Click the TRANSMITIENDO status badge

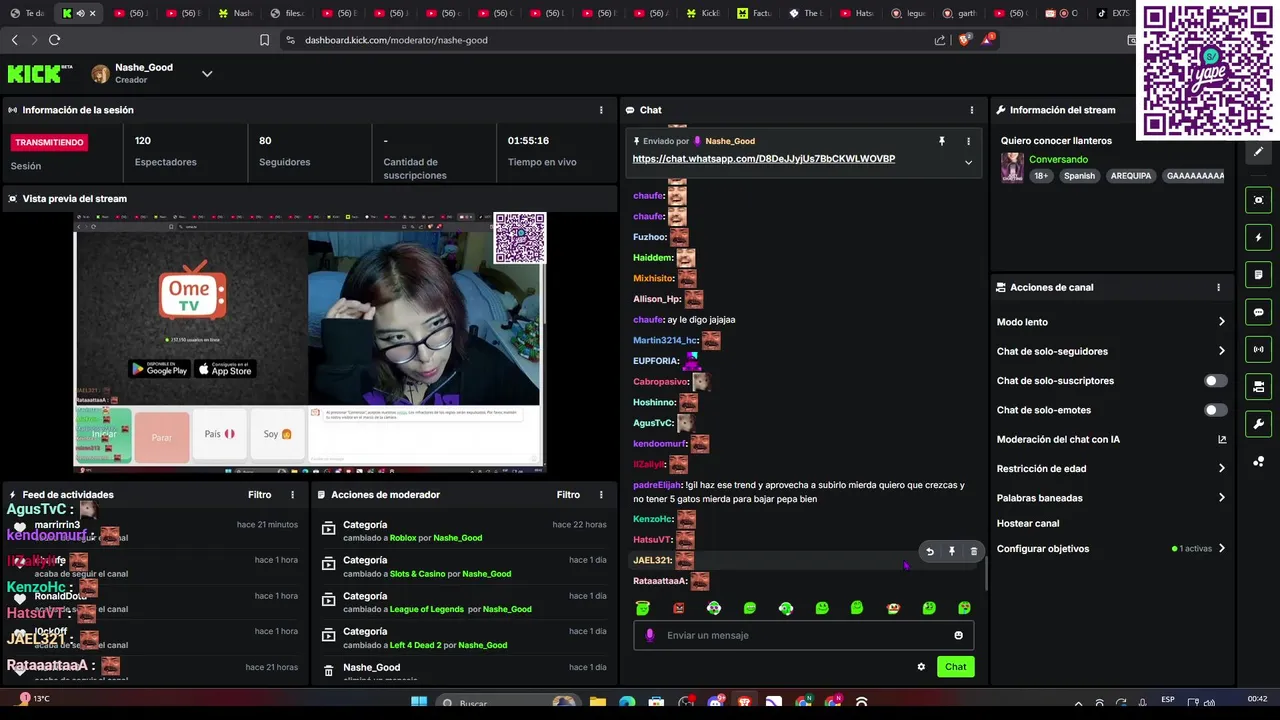pyautogui.click(x=50, y=142)
